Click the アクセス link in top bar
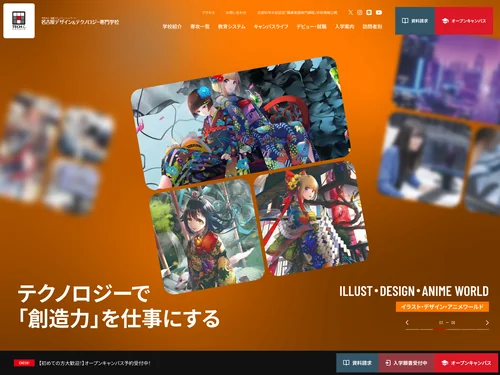The height and width of the screenshot is (375, 500). click(209, 13)
